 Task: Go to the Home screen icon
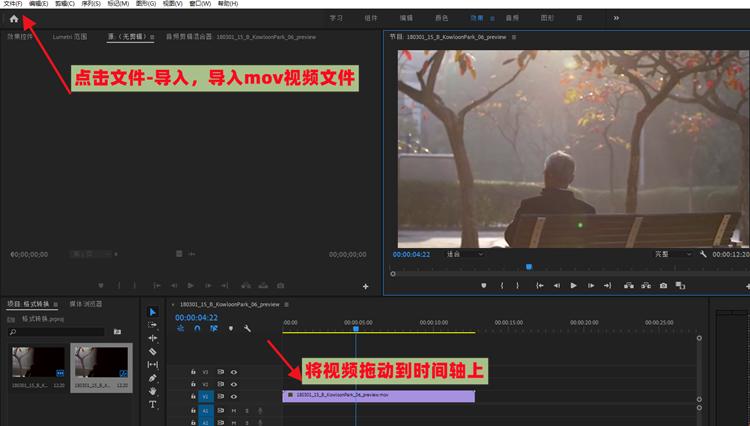(14, 19)
